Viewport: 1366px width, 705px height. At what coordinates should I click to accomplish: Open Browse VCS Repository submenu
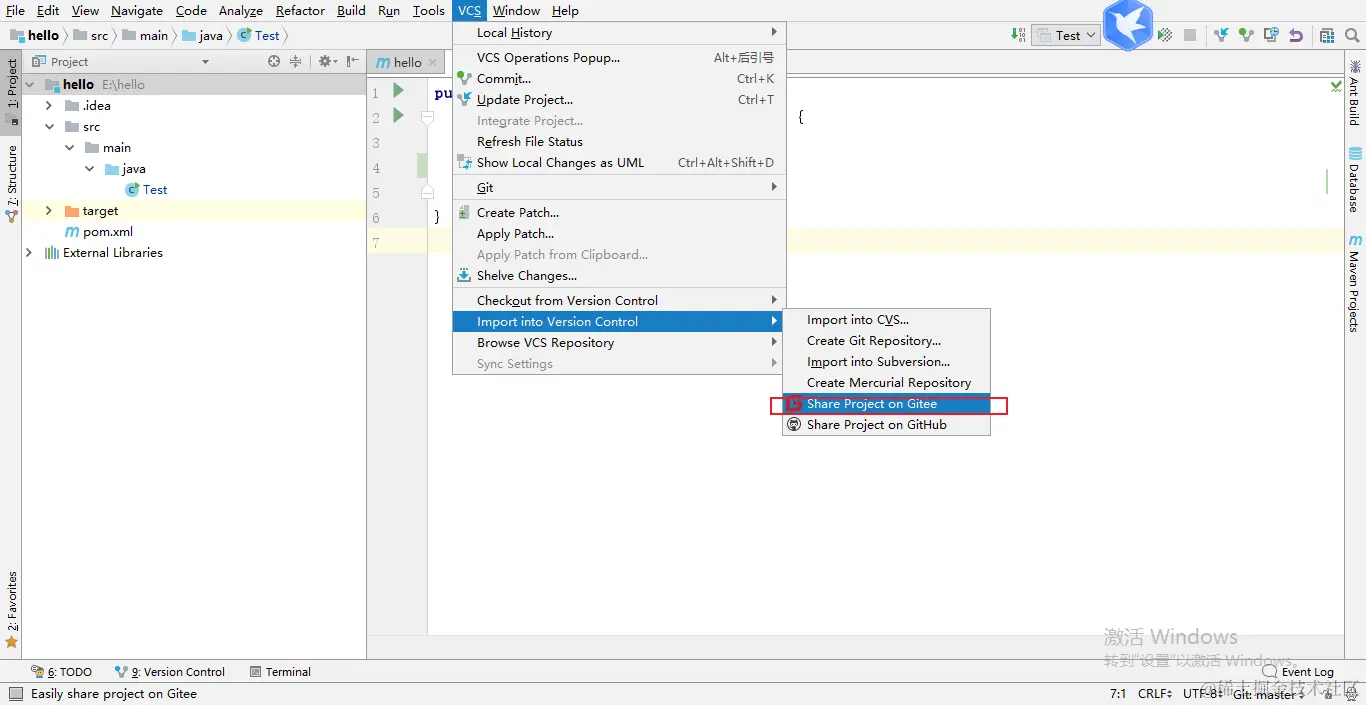619,343
